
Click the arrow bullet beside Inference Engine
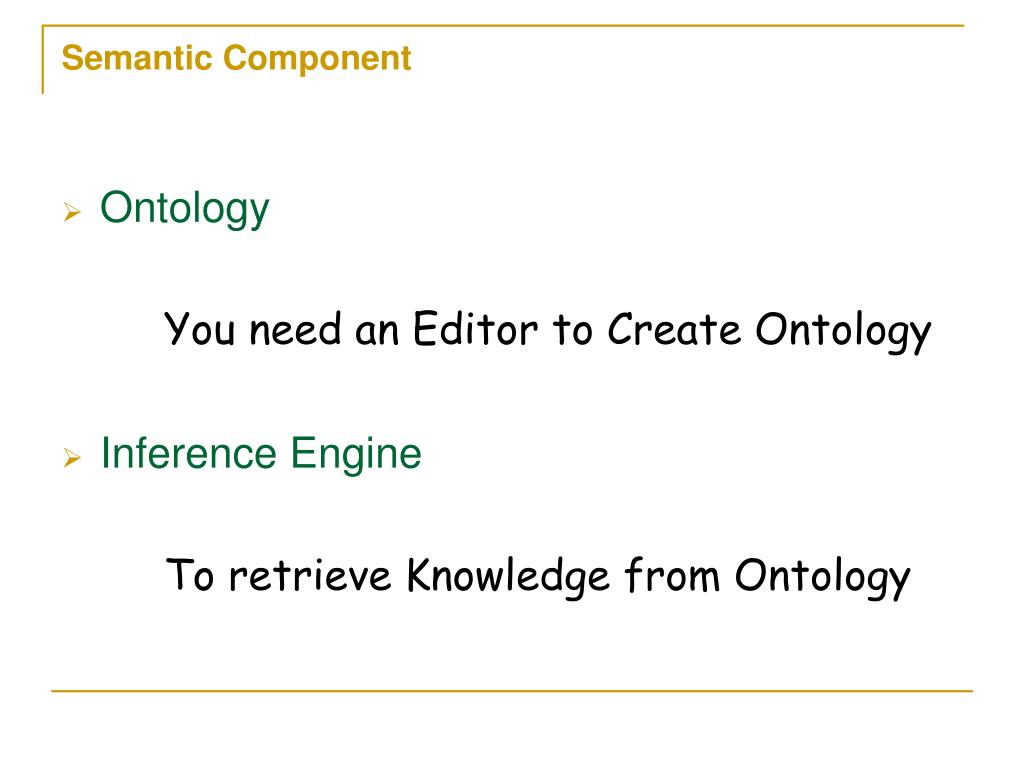click(72, 457)
